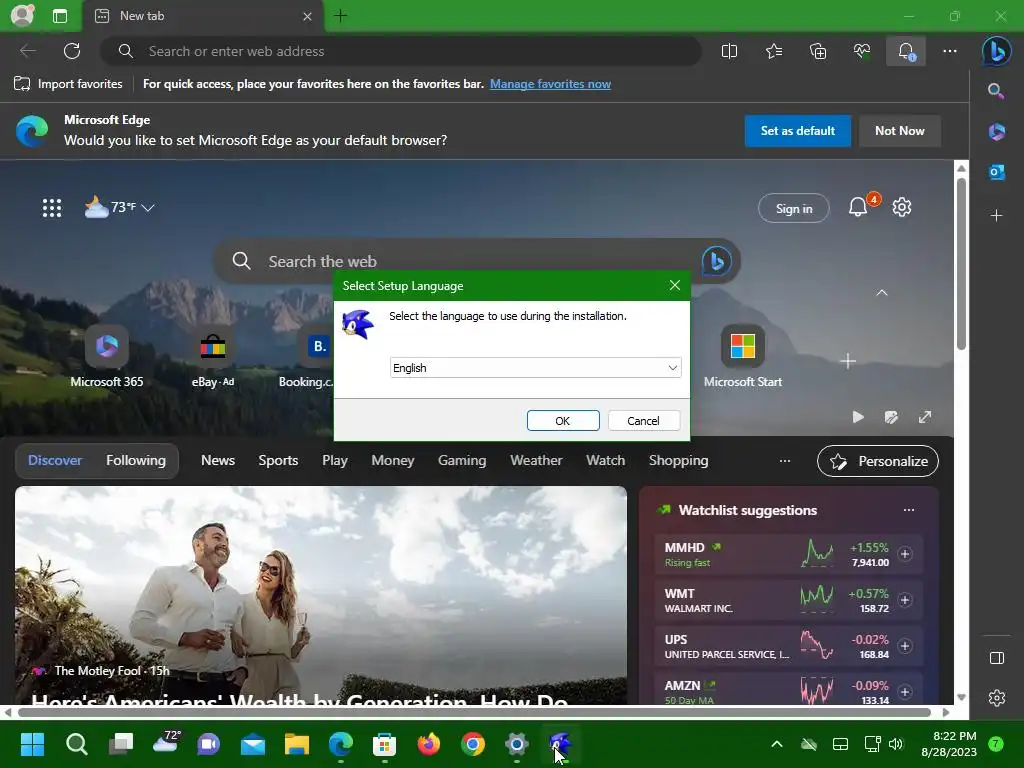
Task: Open more feed categories ellipsis
Action: [x=785, y=460]
